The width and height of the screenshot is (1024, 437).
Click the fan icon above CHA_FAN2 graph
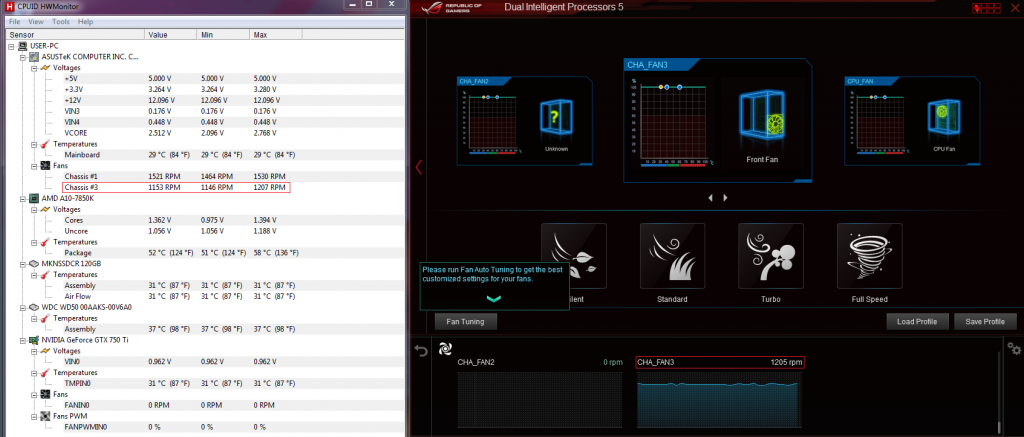point(446,350)
